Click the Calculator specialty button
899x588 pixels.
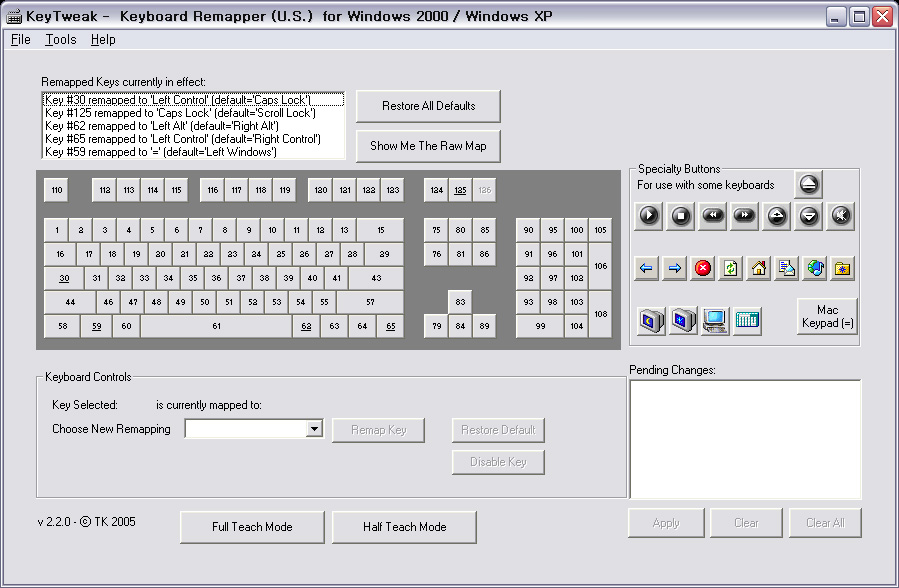point(747,320)
